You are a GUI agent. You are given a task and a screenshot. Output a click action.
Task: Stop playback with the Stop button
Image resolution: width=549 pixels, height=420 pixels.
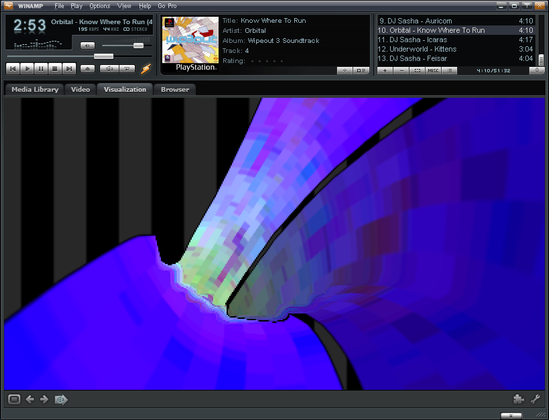(x=55, y=68)
